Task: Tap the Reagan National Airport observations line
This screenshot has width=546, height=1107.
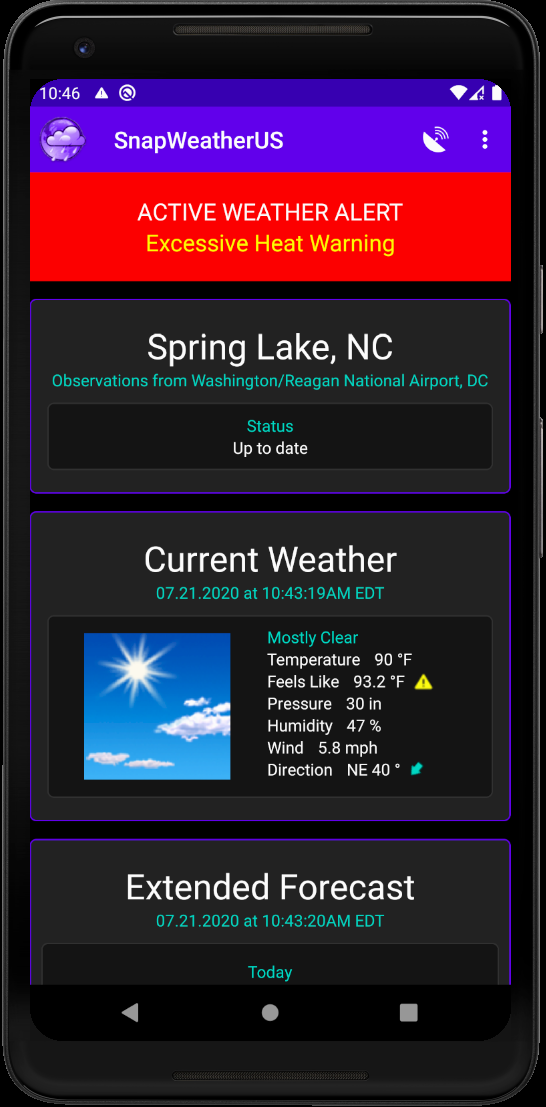Action: (x=270, y=381)
